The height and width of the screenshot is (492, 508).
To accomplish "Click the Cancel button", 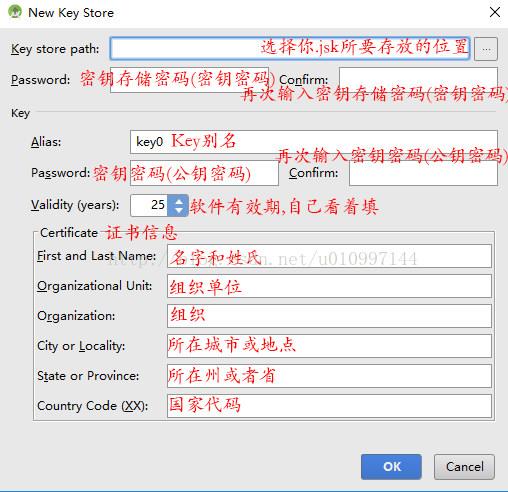I will (464, 467).
